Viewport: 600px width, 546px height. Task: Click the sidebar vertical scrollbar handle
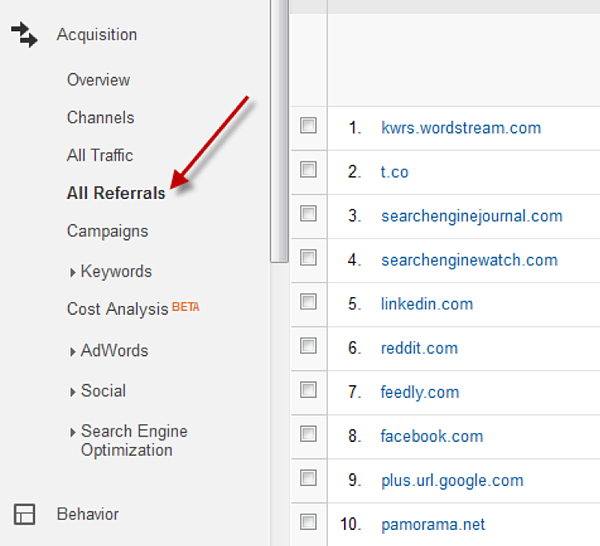coord(279,130)
